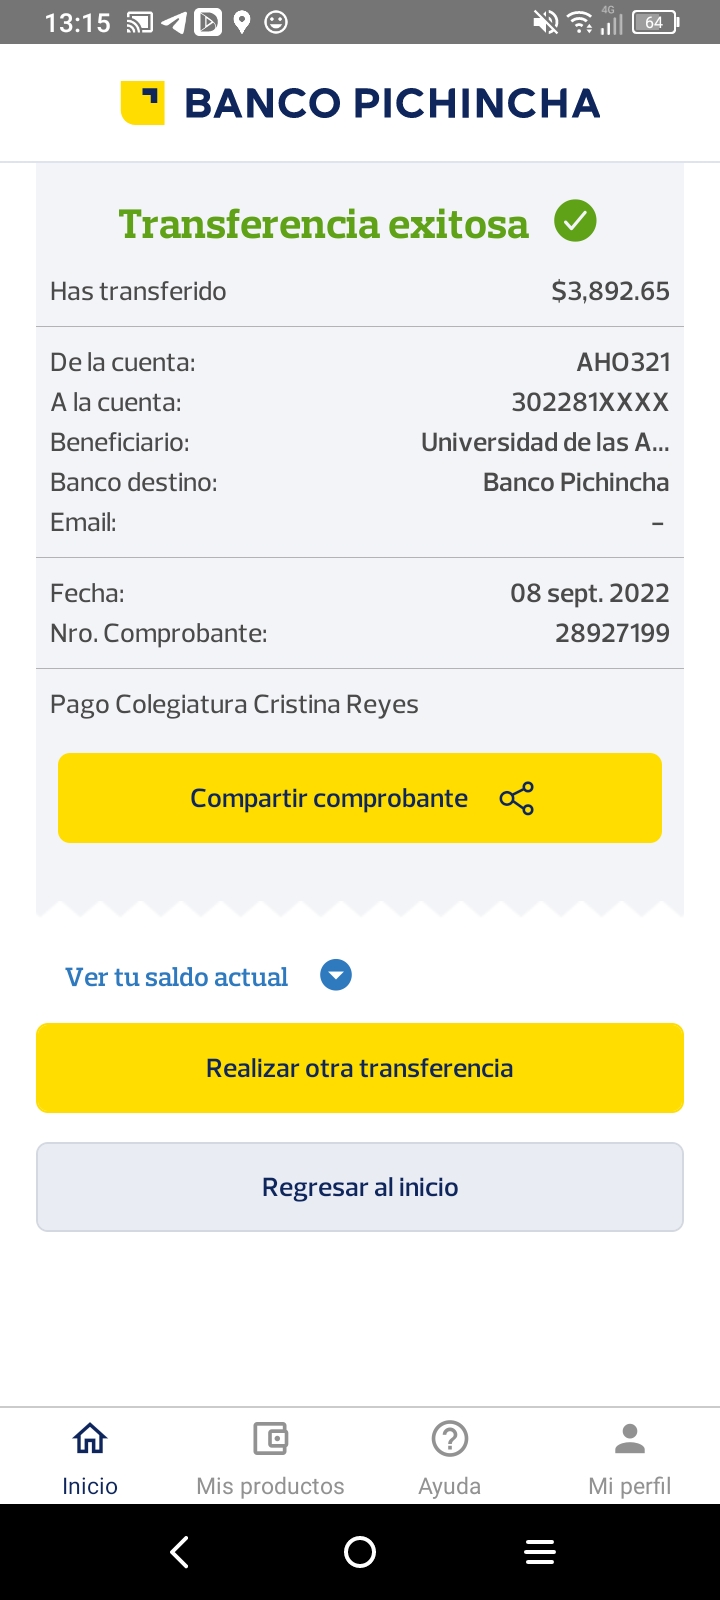Tap the green success checkmark icon

[x=575, y=221]
